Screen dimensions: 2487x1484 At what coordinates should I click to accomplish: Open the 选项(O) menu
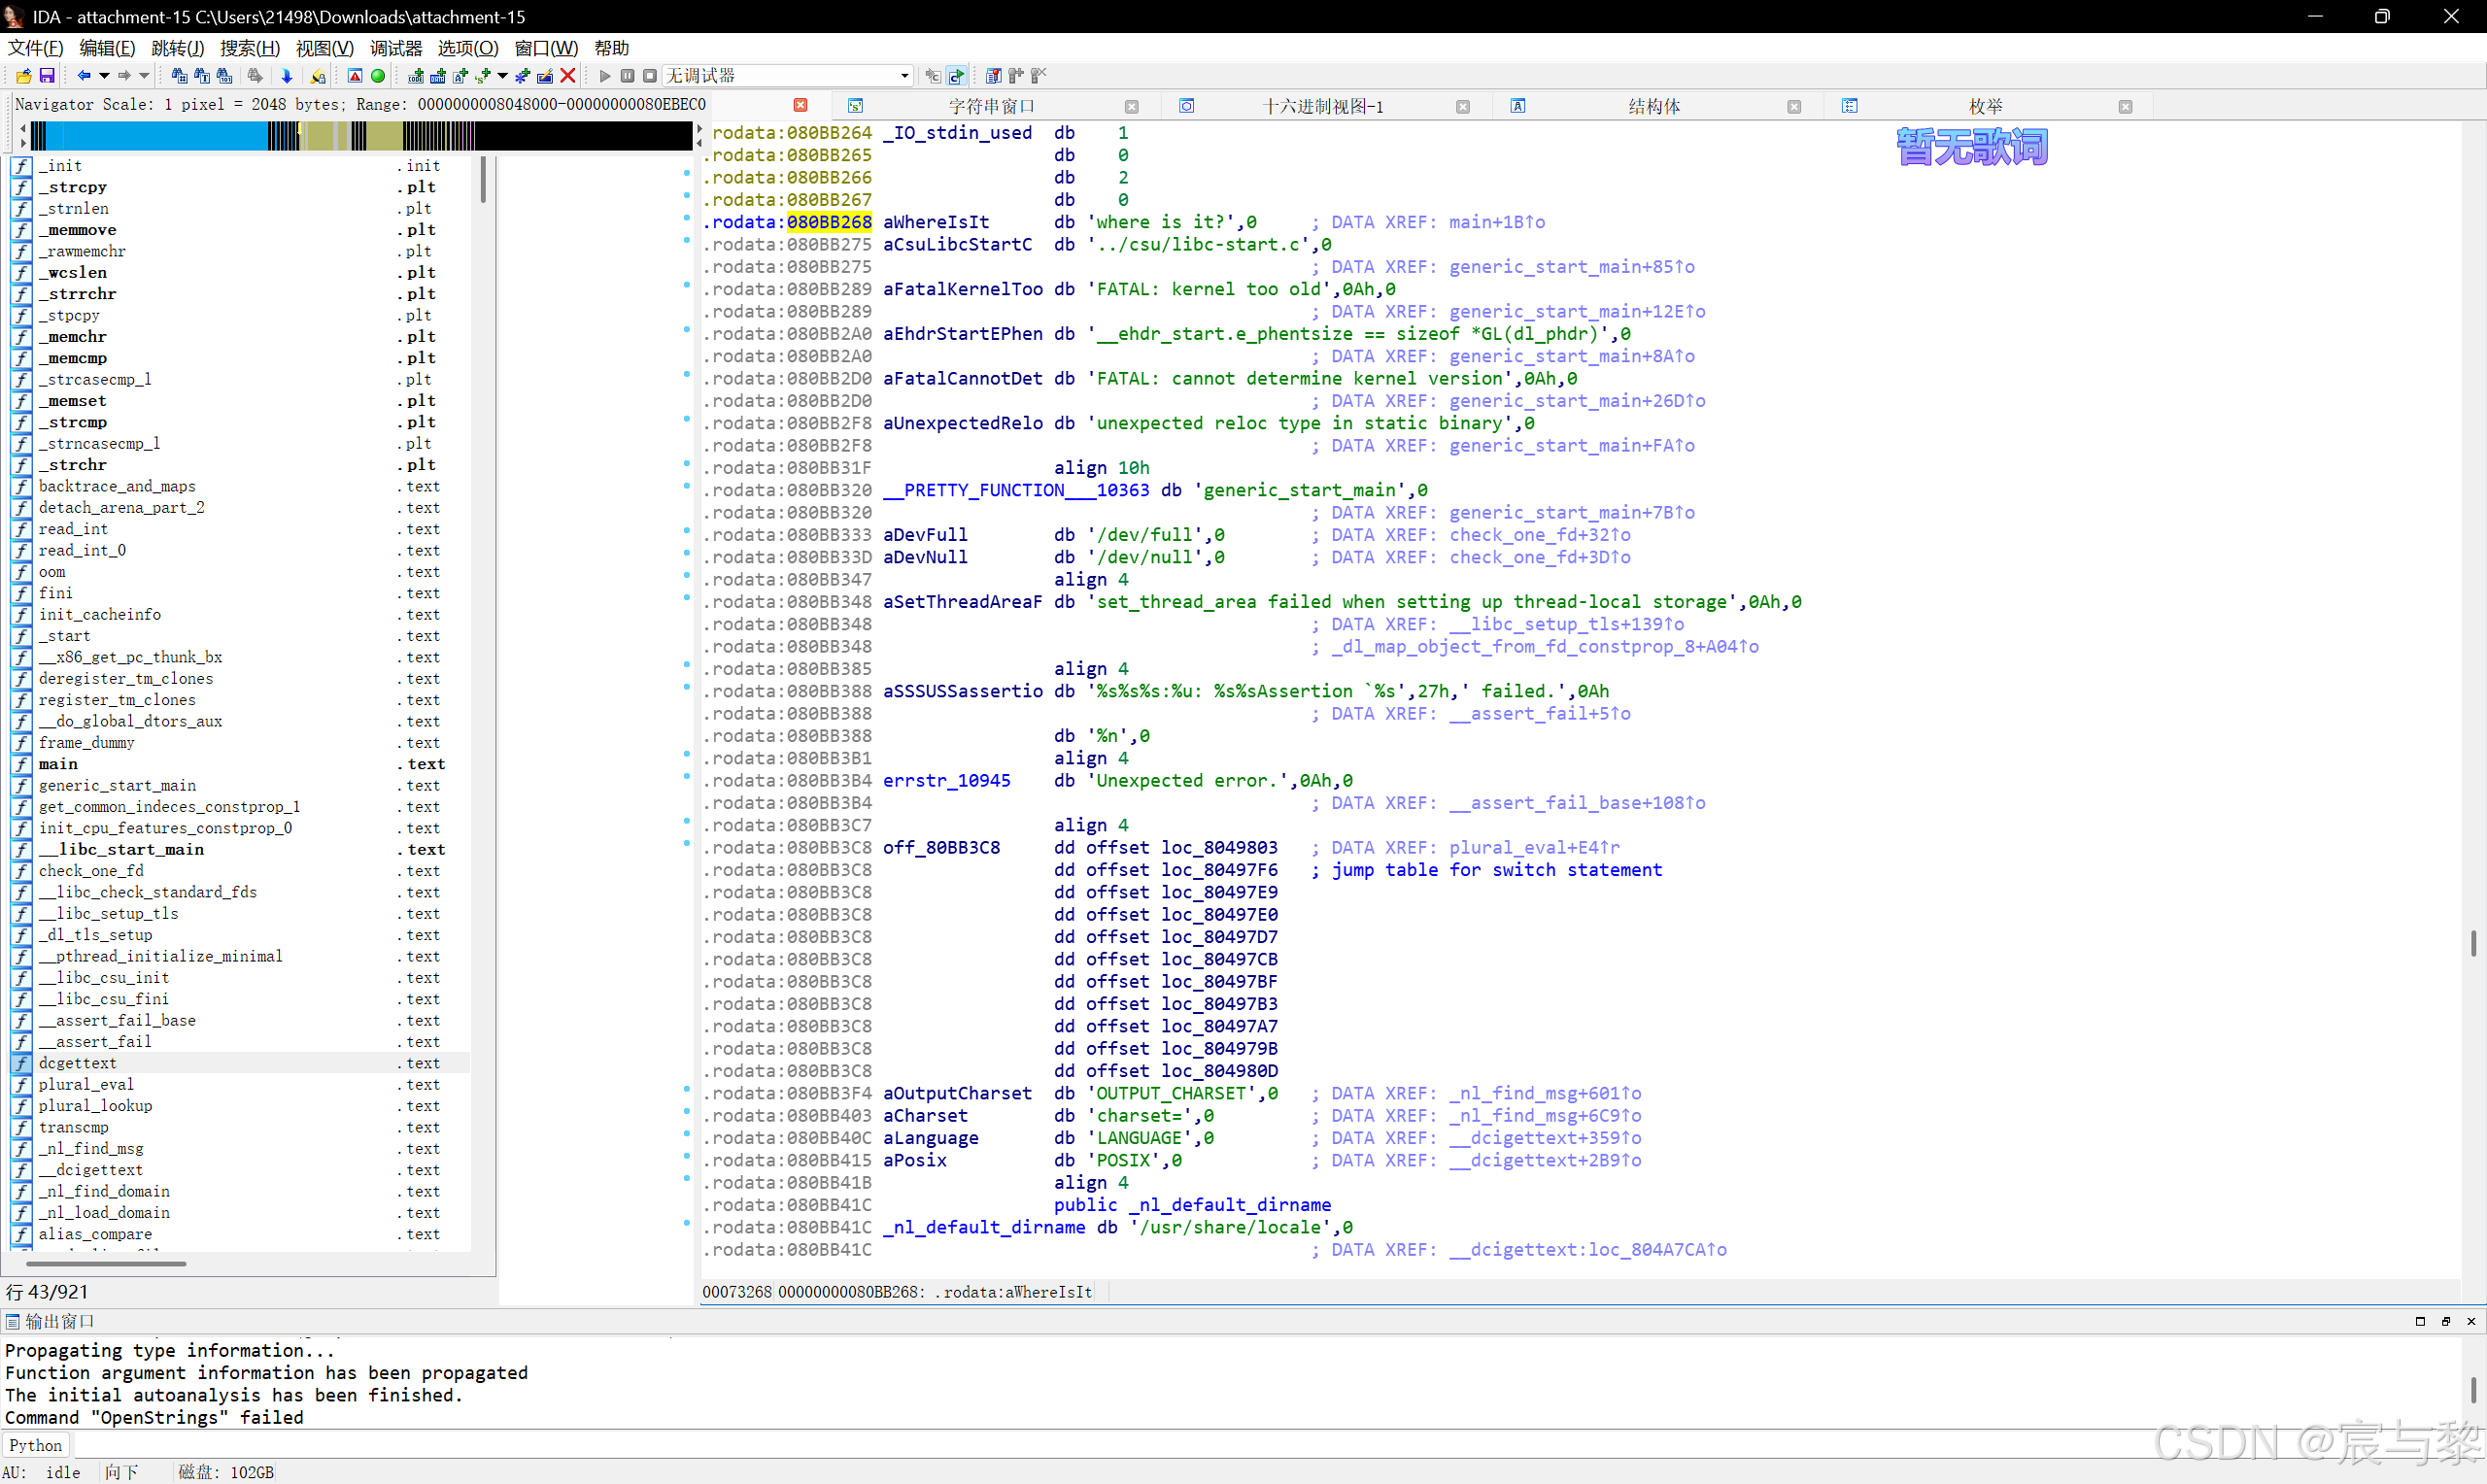467,48
